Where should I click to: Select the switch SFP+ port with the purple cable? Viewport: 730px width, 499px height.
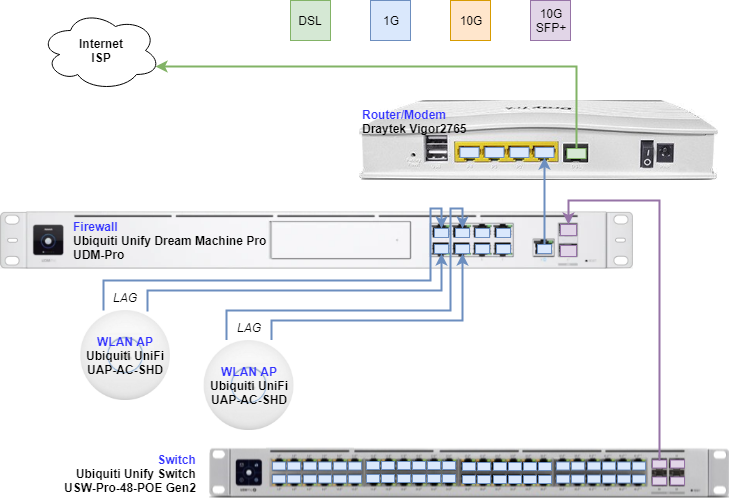[x=660, y=464]
